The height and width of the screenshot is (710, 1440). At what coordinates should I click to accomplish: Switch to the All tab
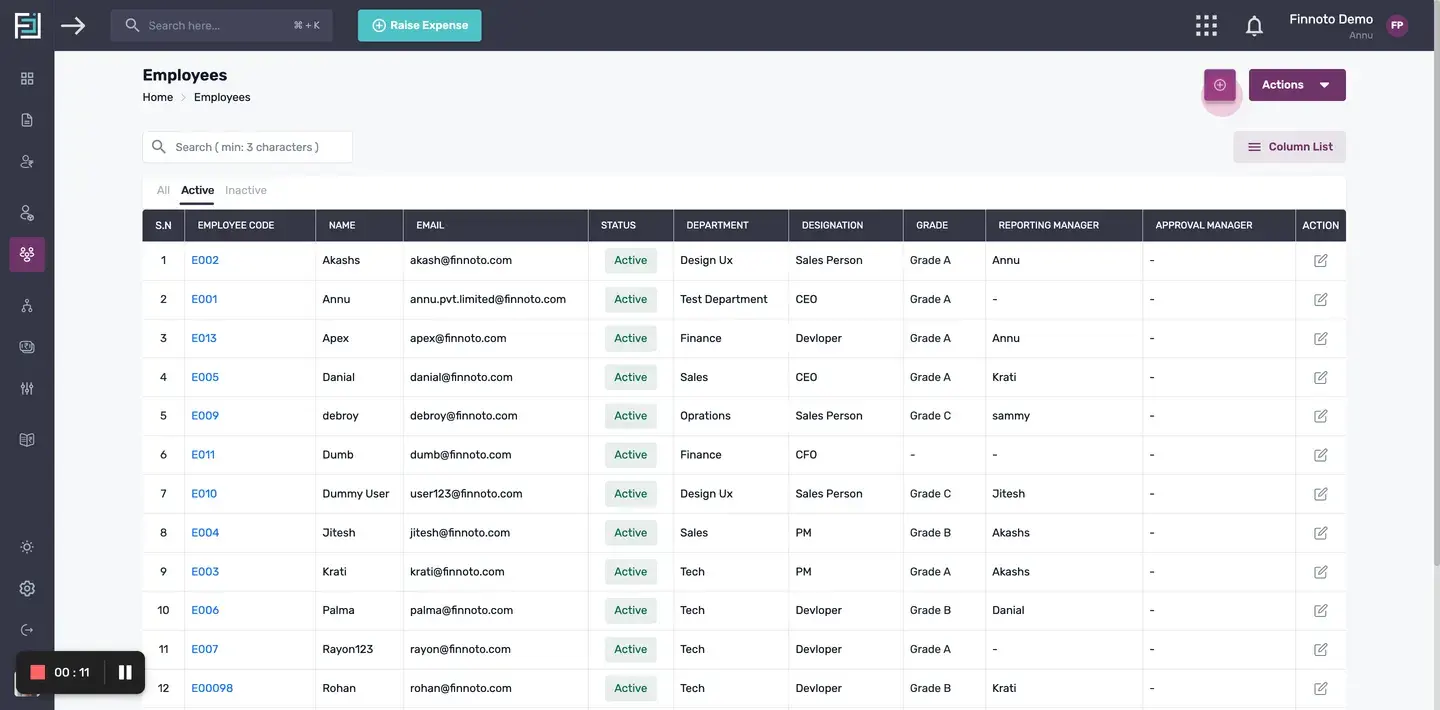point(163,190)
